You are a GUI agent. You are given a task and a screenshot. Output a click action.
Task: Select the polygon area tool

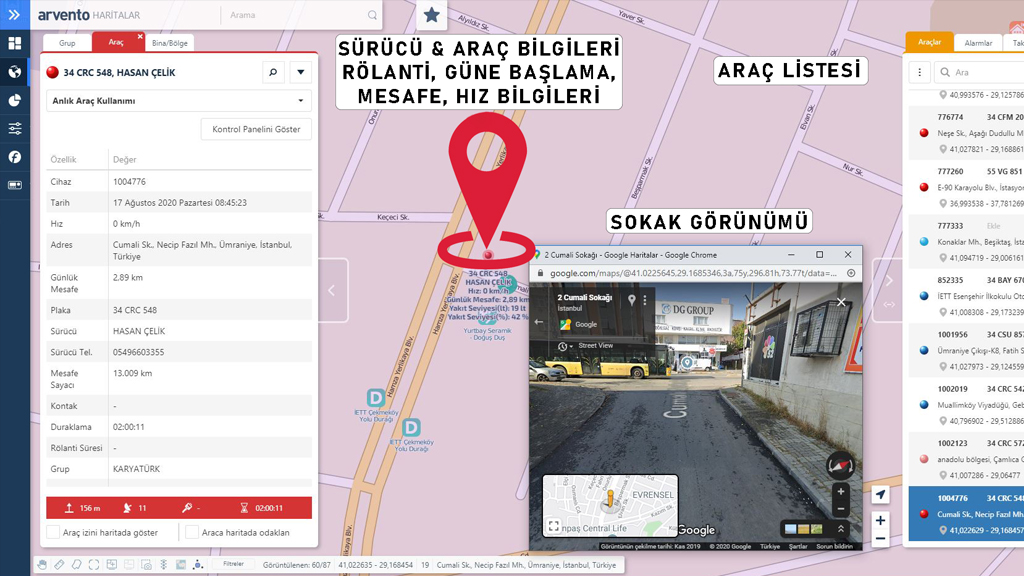(x=76, y=565)
